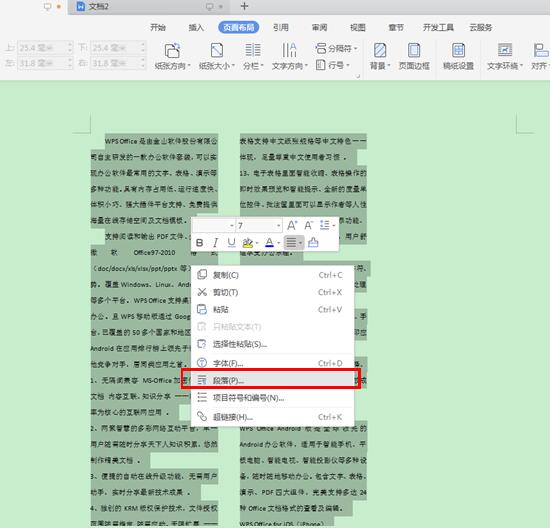Image resolution: width=550 pixels, height=528 pixels.
Task: Open the 分栏 columns tool
Action: [x=253, y=56]
